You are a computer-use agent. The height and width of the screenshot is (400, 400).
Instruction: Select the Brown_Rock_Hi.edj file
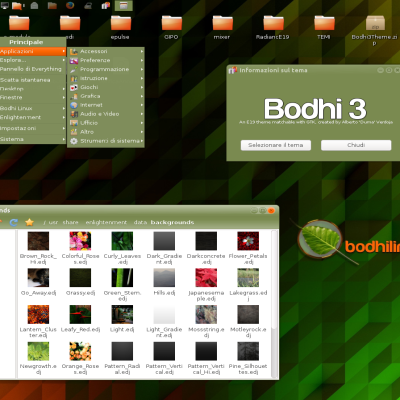(x=38, y=248)
